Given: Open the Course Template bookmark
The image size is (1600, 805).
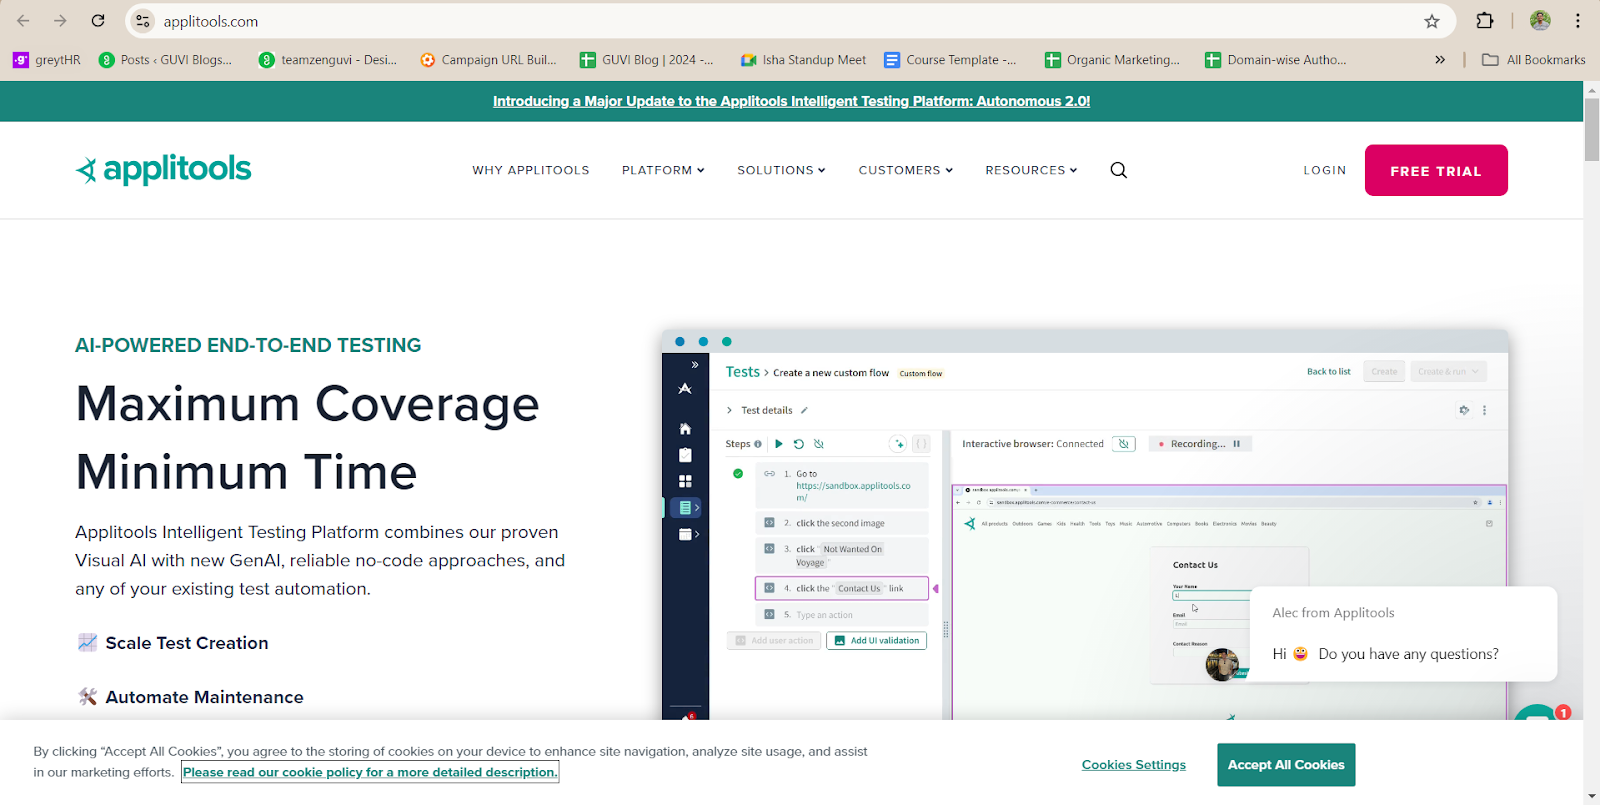Looking at the screenshot, I should click(950, 60).
